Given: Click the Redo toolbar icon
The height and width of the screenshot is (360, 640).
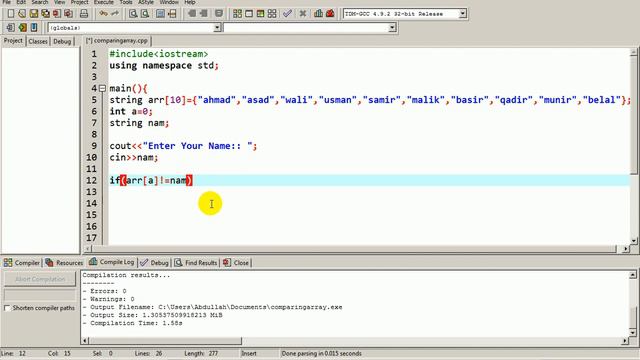Looking at the screenshot, I should (115, 13).
